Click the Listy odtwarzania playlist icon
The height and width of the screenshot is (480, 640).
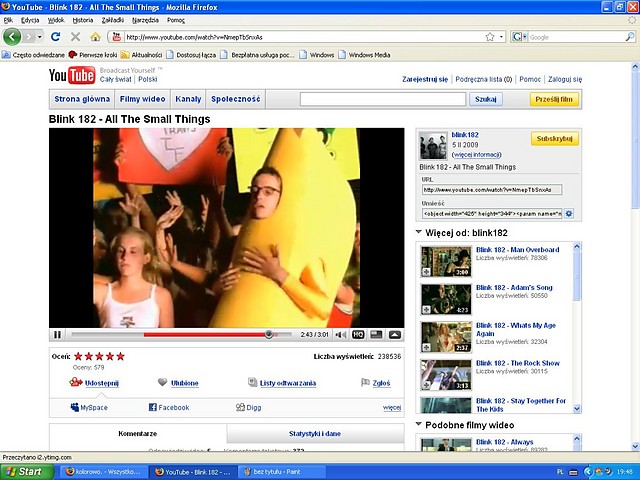(253, 382)
